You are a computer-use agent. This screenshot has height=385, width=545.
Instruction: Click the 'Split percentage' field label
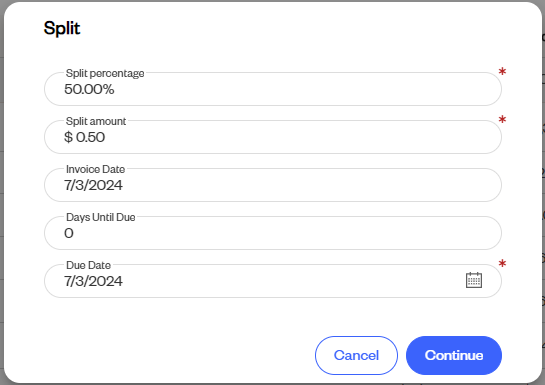[x=105, y=73]
